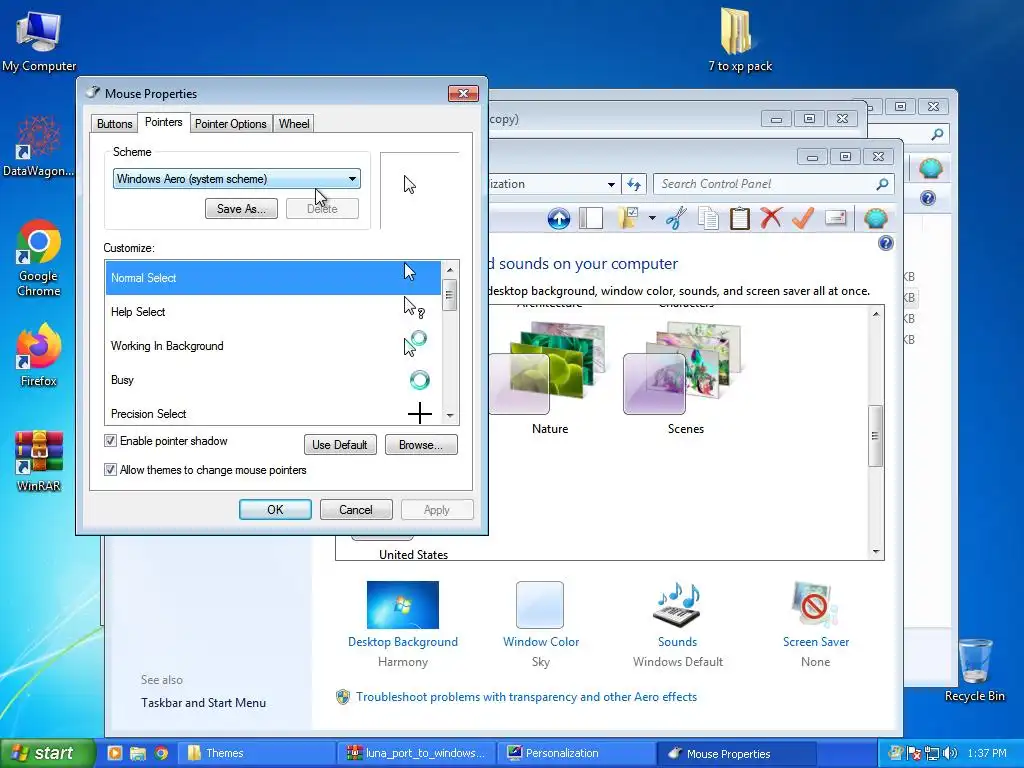Screen dimensions: 1024x768
Task: Click the Use Default button
Action: coord(340,445)
